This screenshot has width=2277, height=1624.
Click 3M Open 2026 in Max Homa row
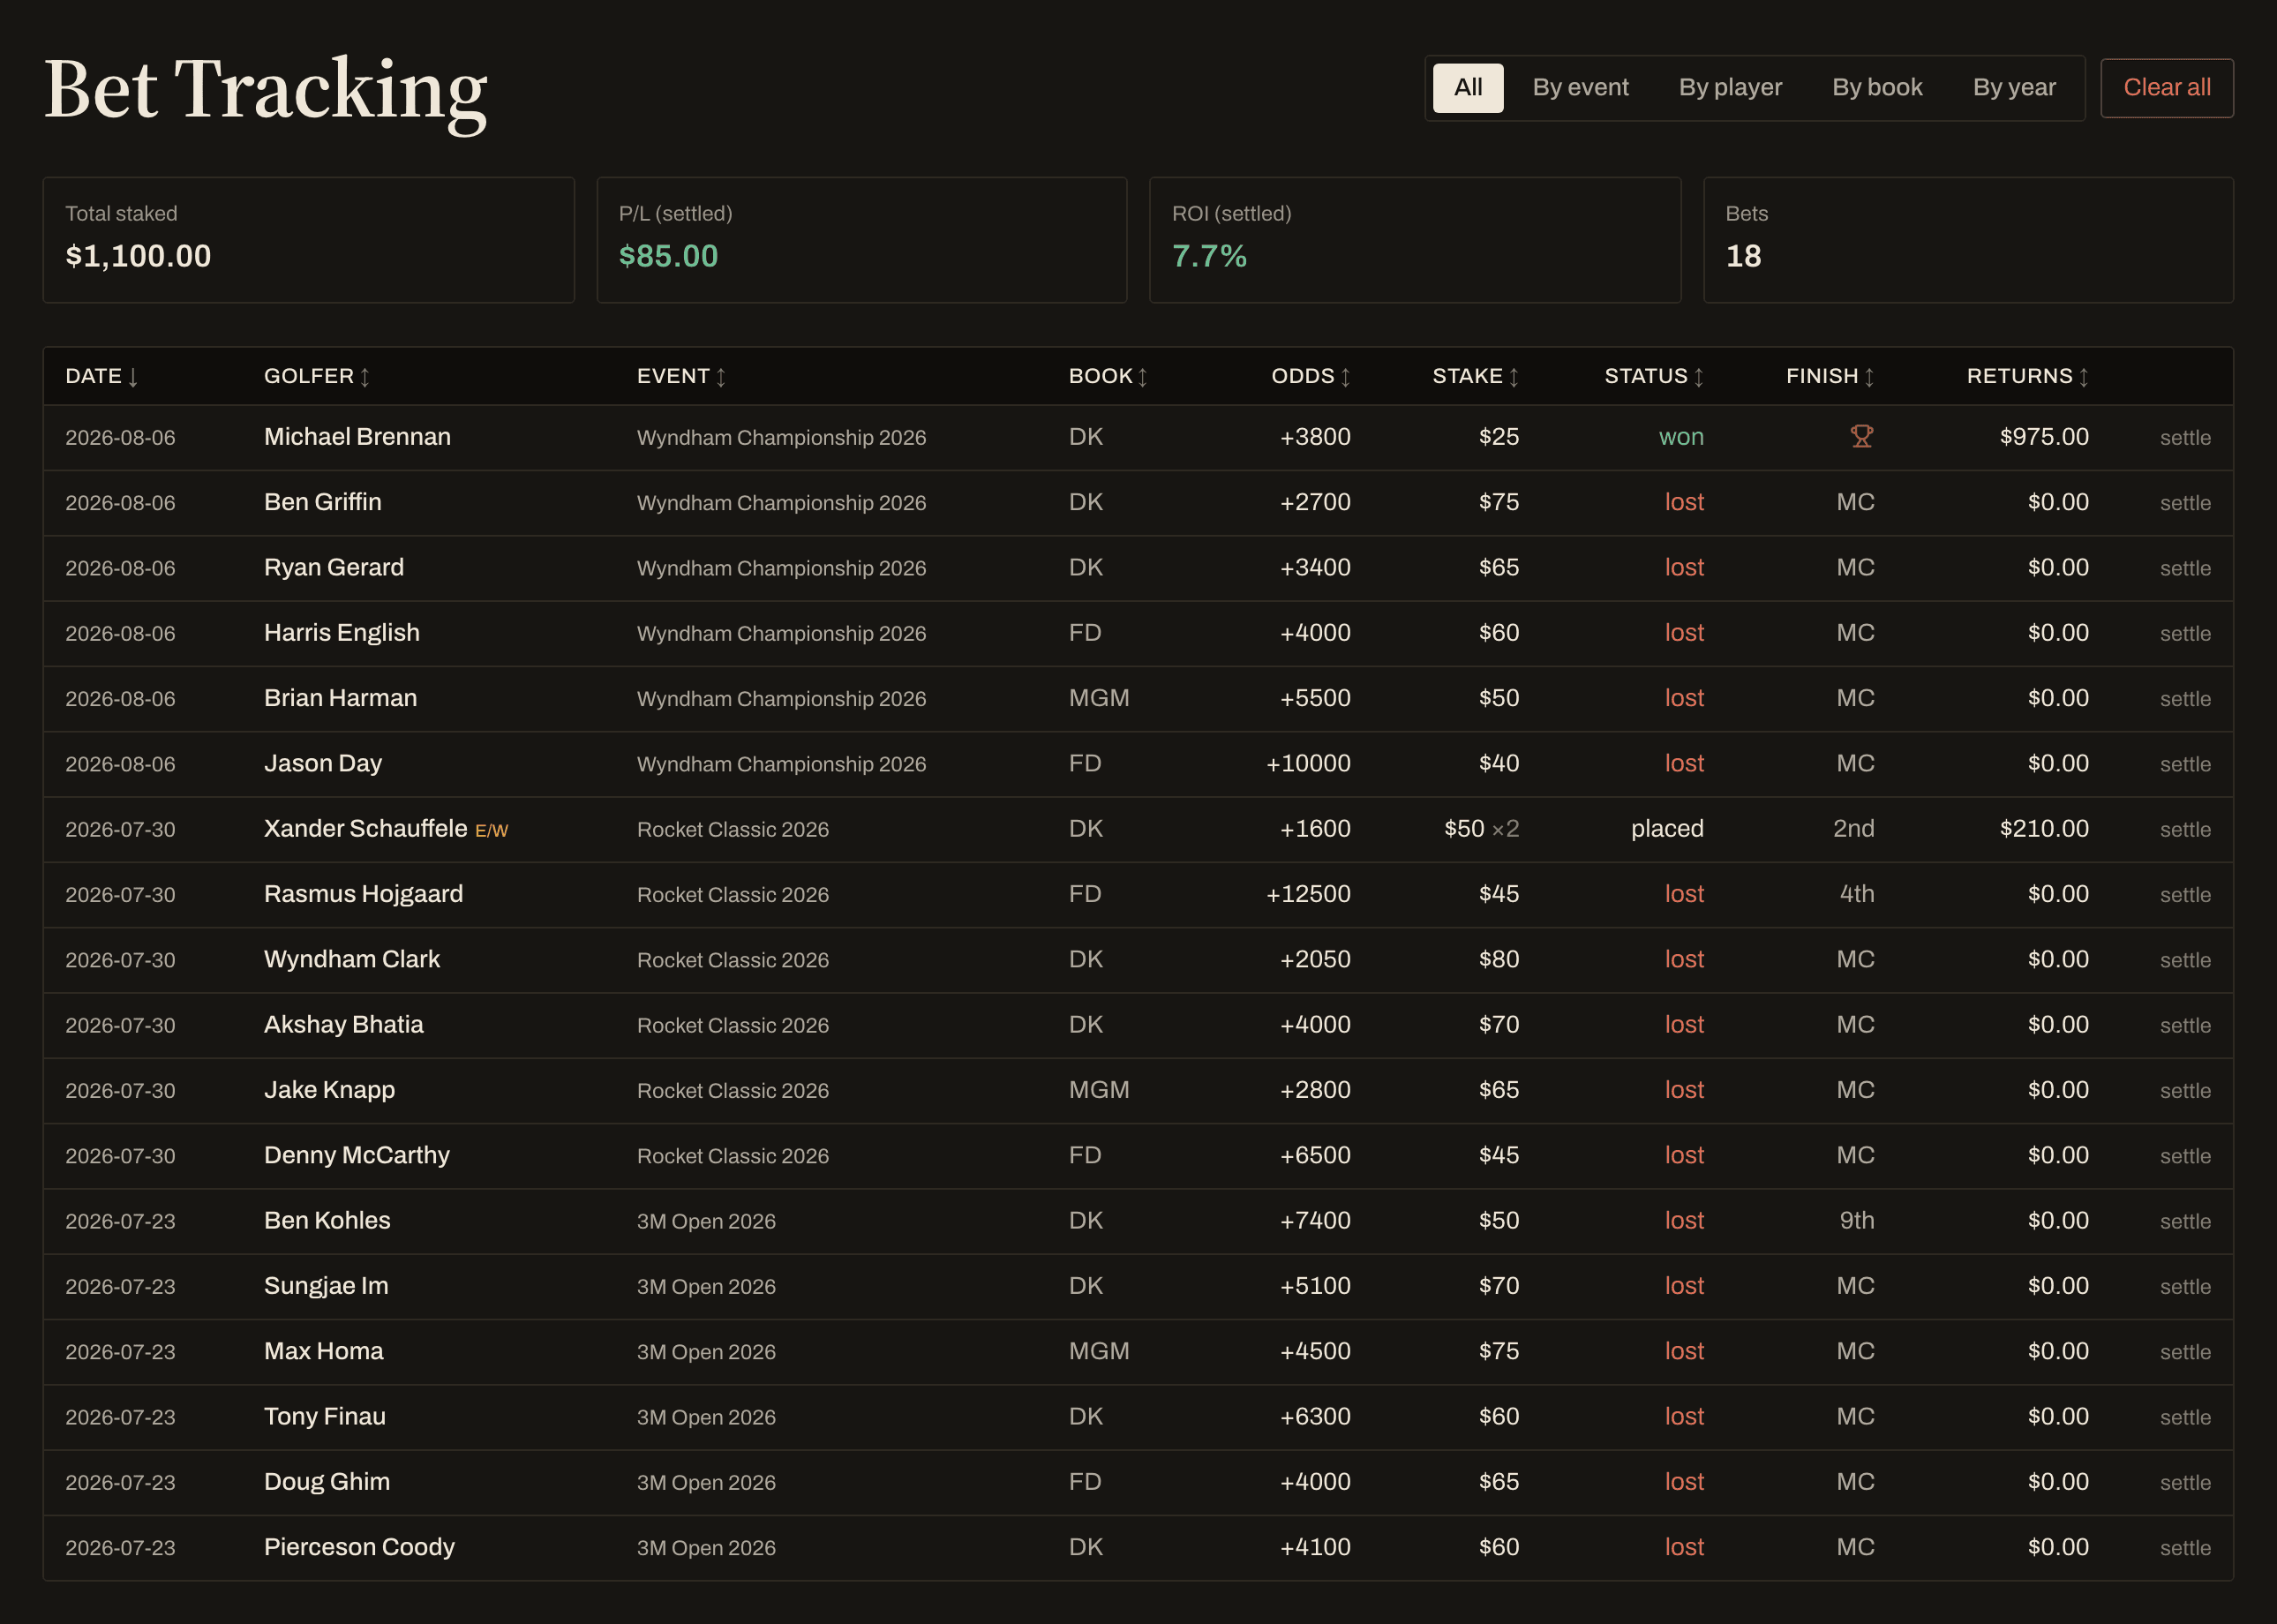(706, 1352)
